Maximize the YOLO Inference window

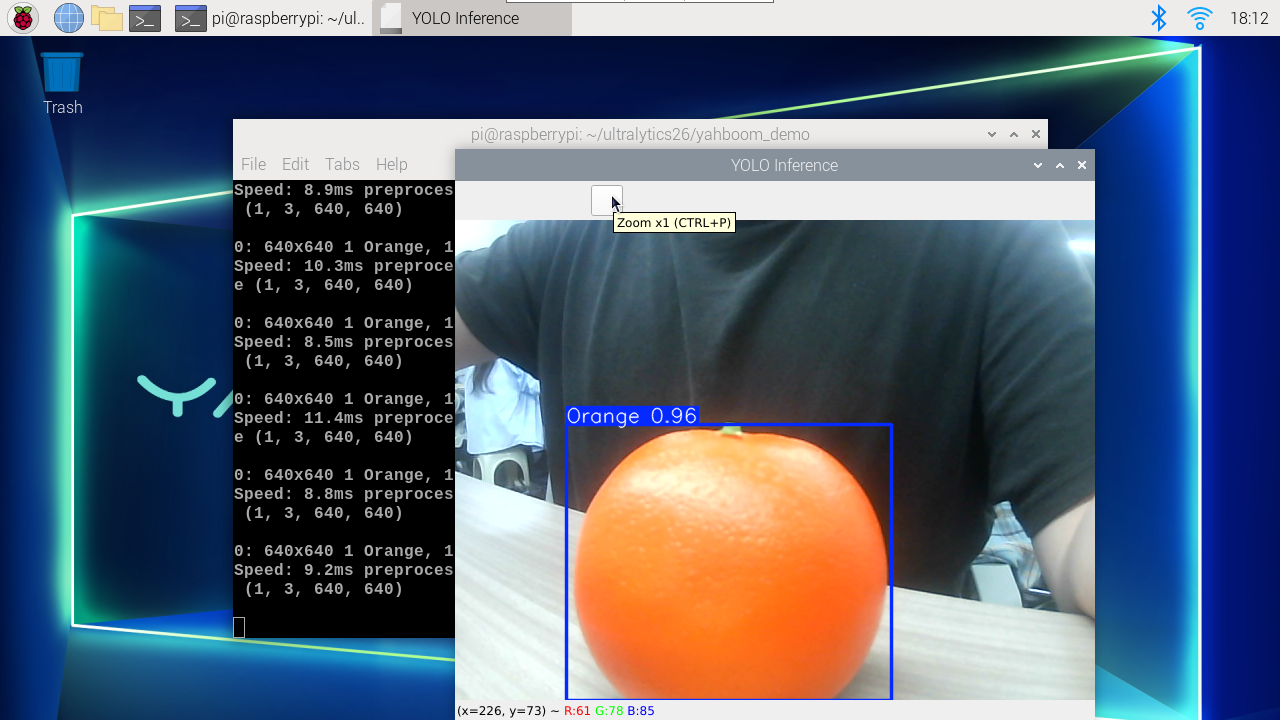[x=1060, y=165]
